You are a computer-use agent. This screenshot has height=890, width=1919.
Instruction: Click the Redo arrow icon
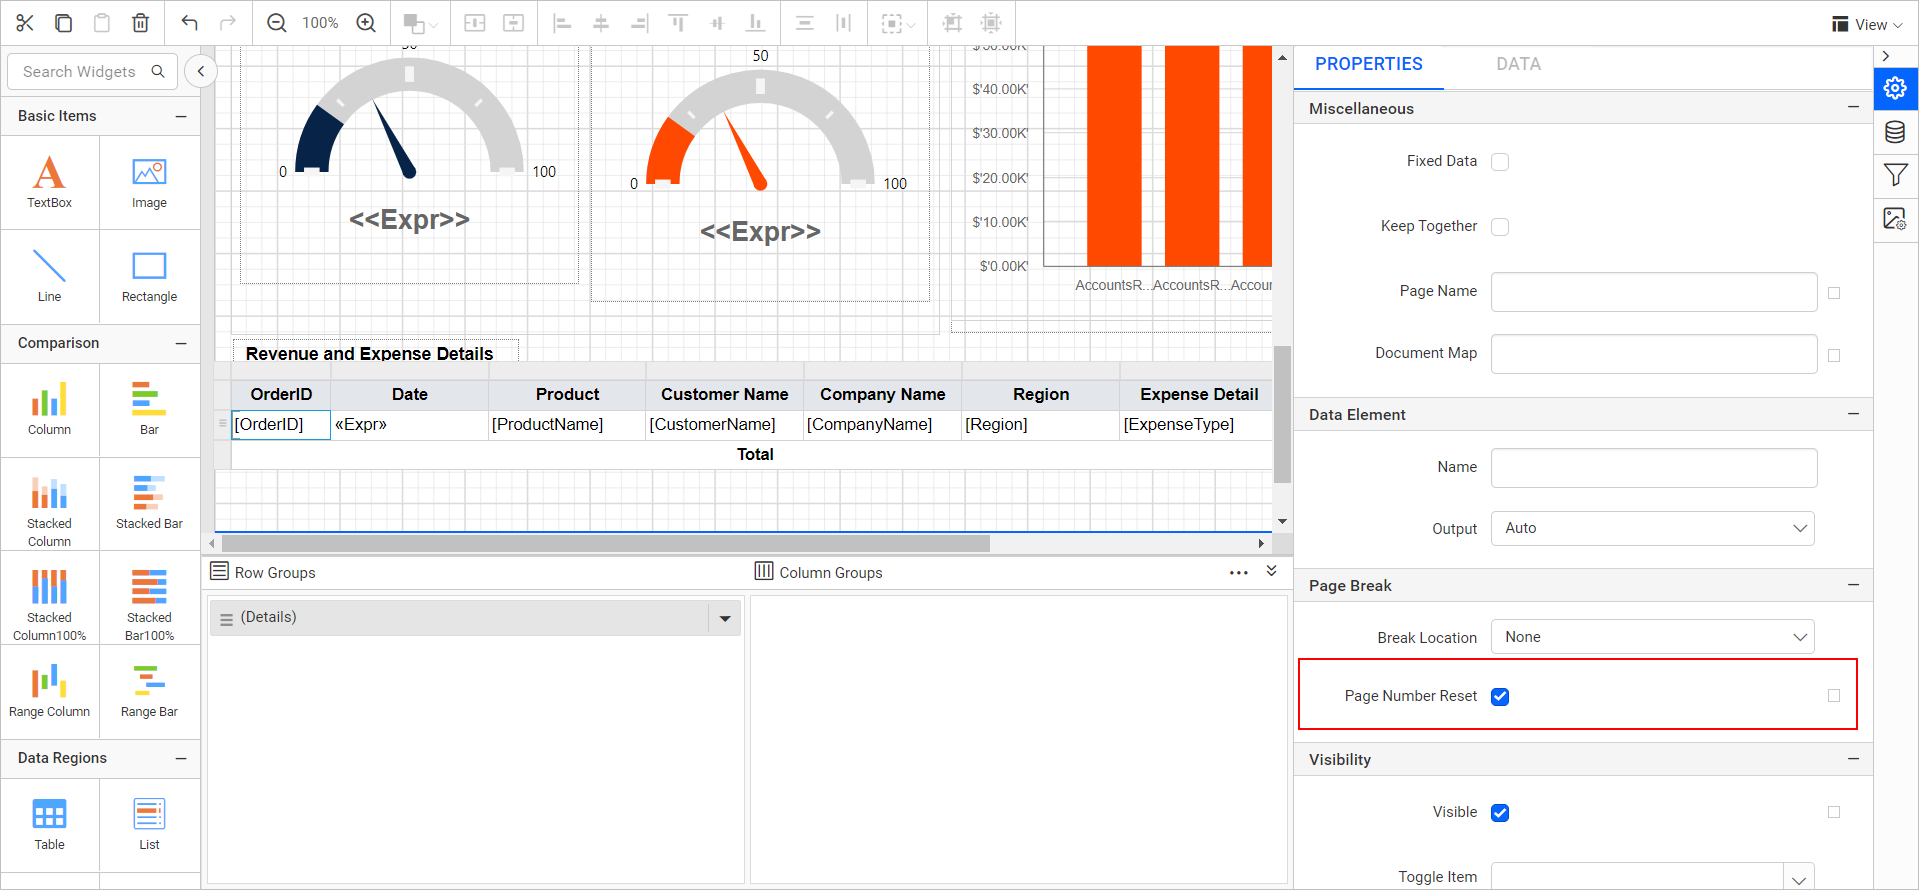(228, 22)
